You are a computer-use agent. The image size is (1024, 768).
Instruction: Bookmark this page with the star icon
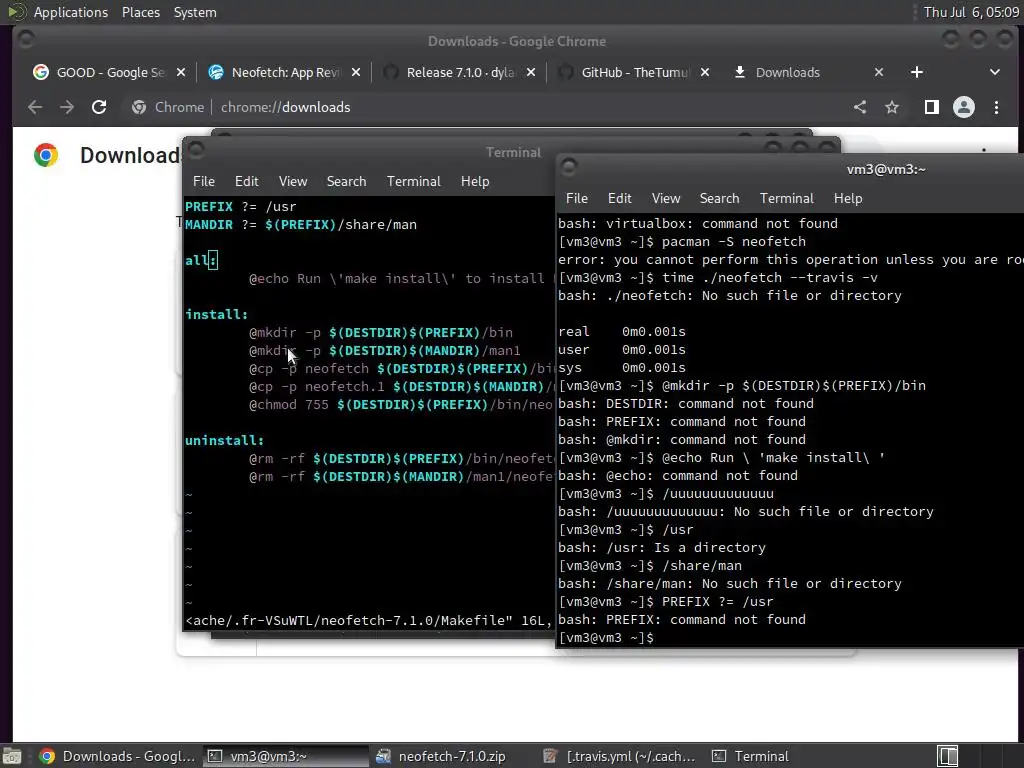click(891, 107)
